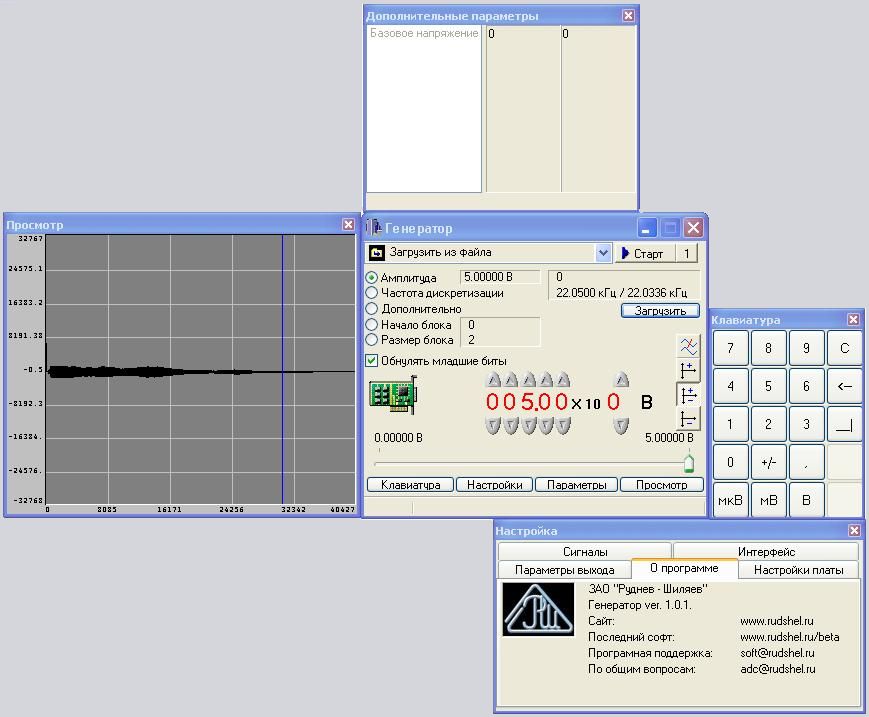Click the green amplitude slider handle
Screen dimensions: 869x717
pos(688,463)
